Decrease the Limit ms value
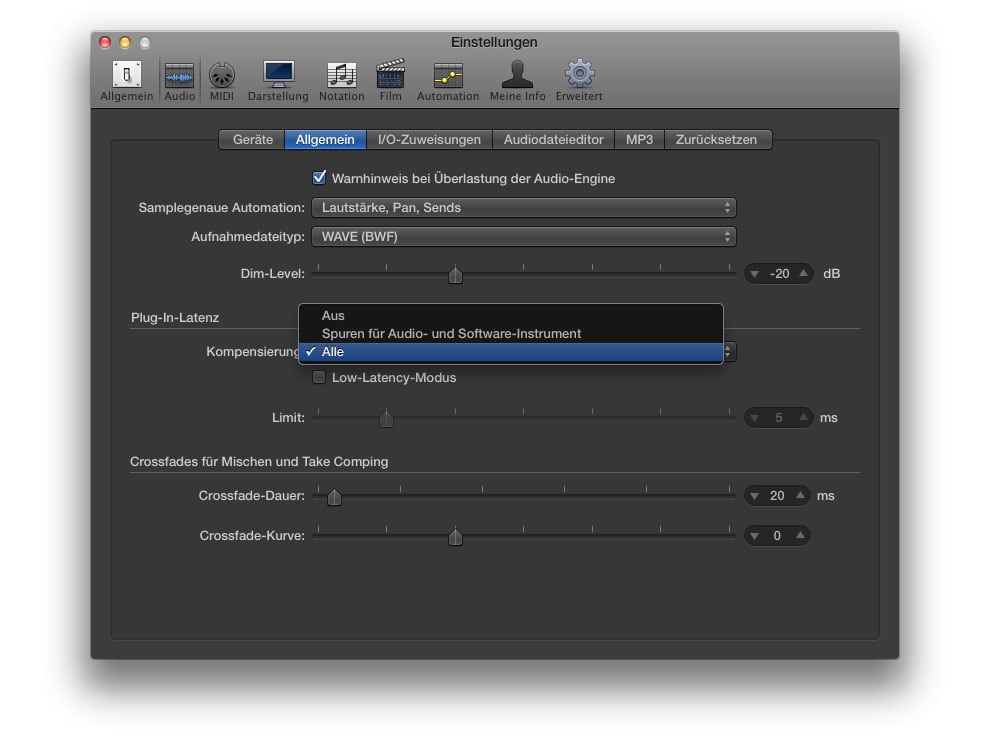 (x=755, y=418)
